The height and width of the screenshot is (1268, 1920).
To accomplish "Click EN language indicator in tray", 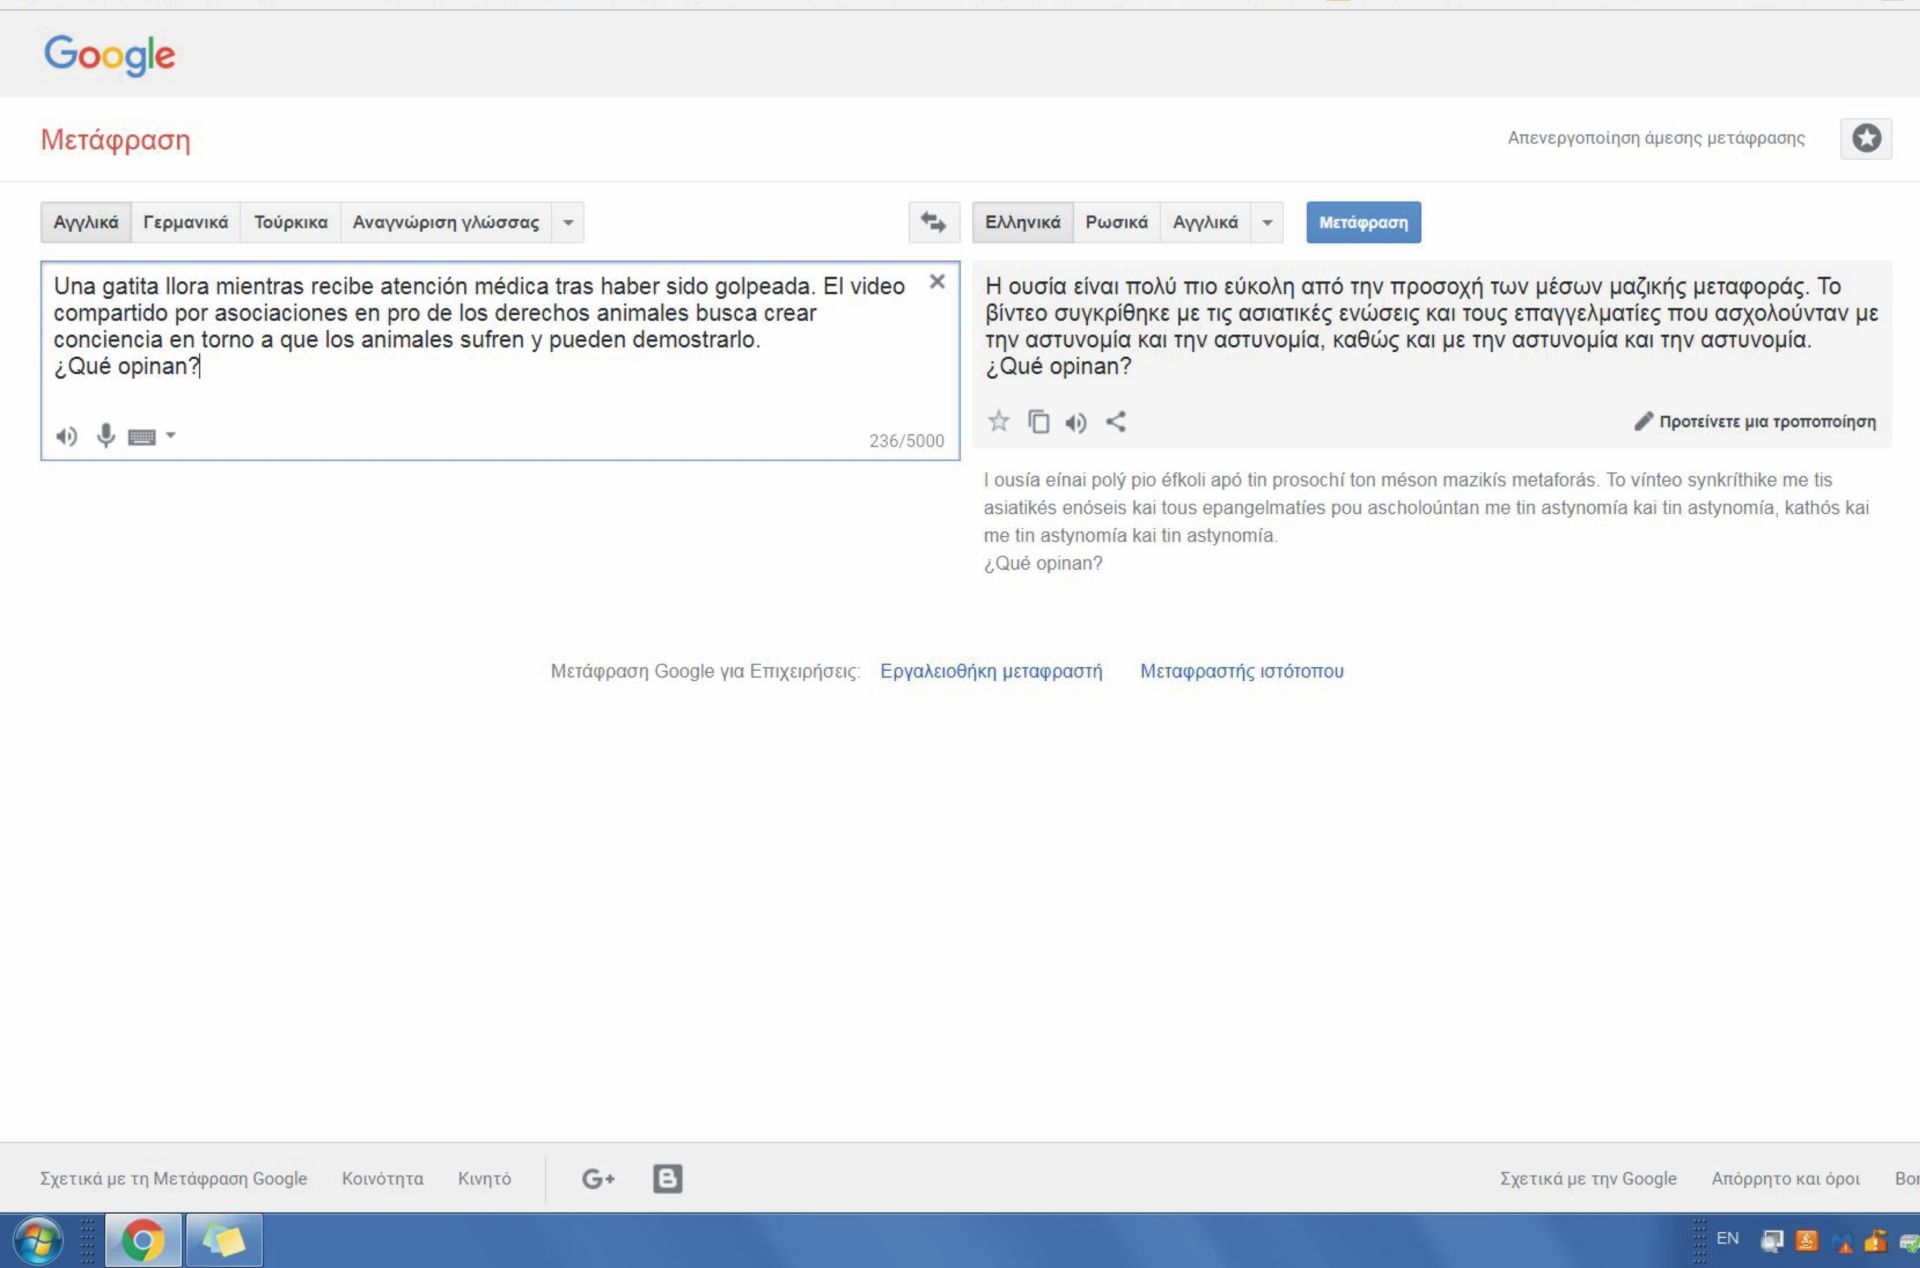I will [x=1727, y=1238].
